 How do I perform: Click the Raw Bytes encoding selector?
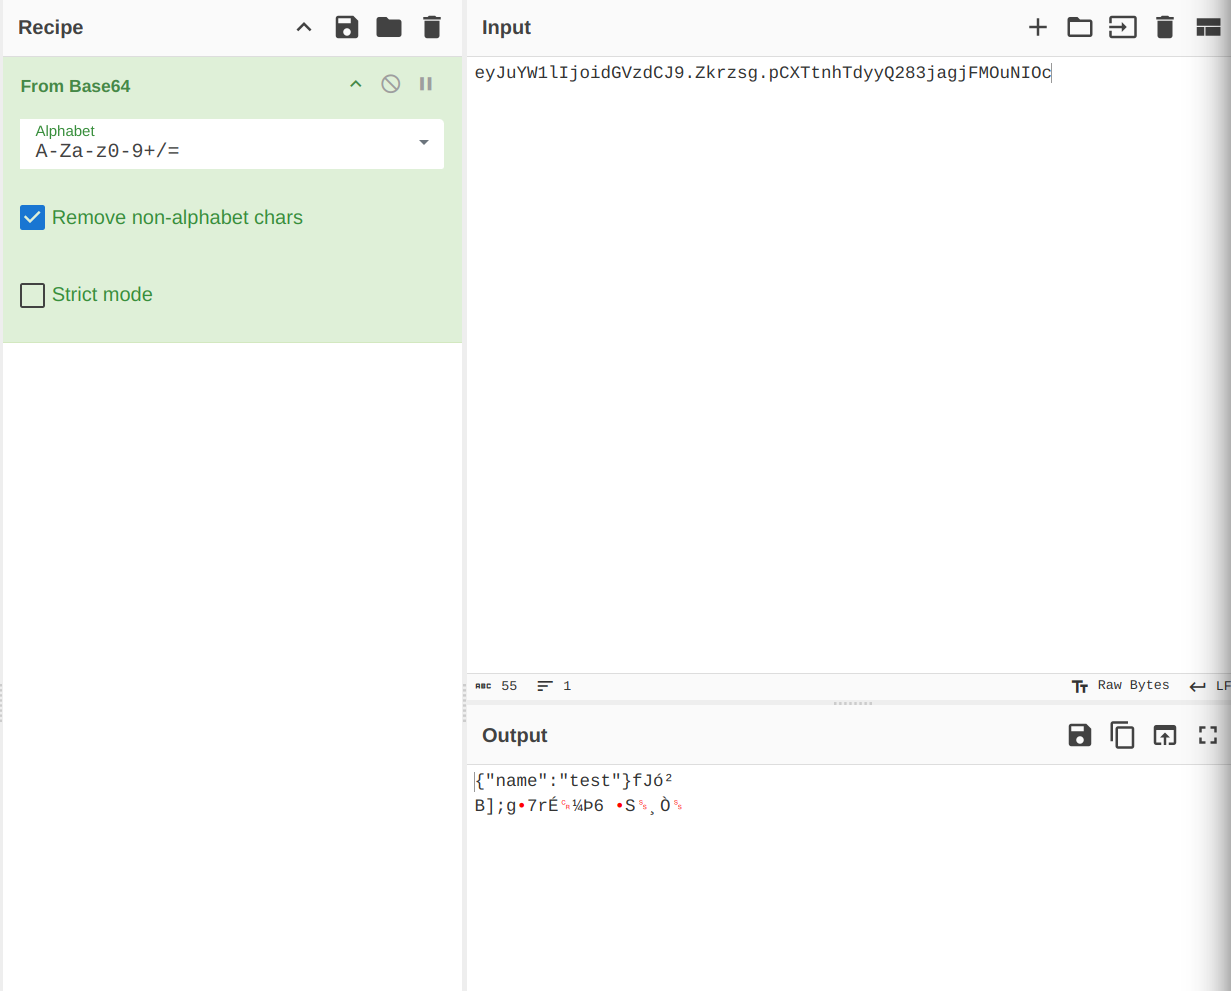[1121, 686]
